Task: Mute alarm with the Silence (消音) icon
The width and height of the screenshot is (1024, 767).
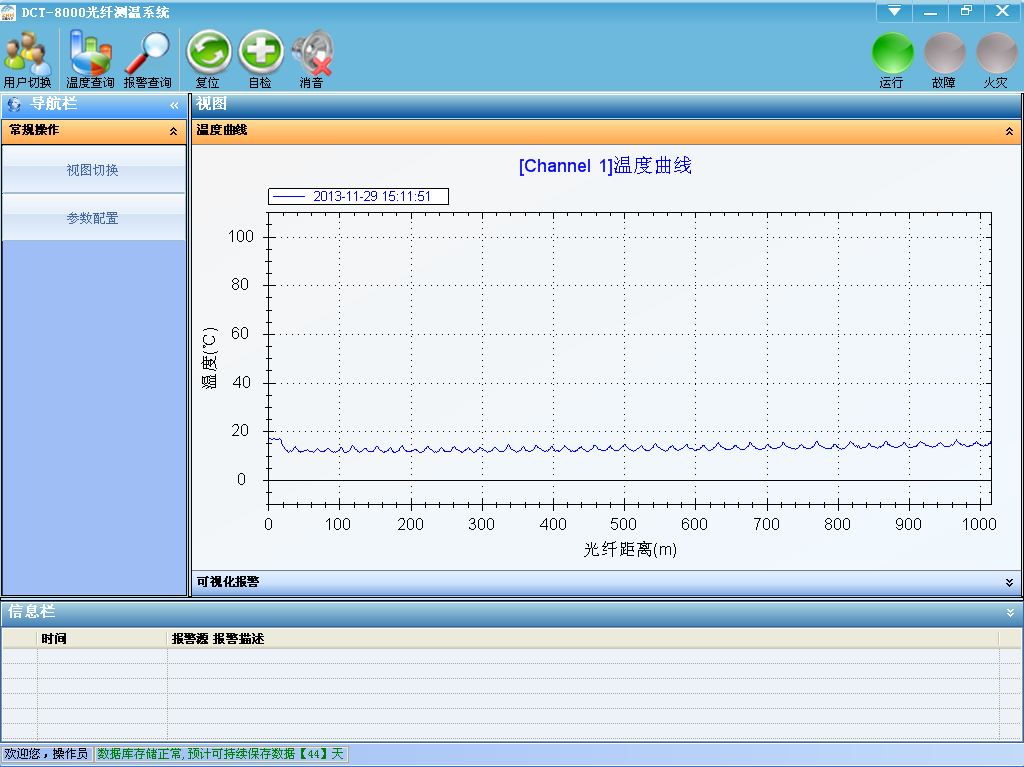Action: point(312,56)
